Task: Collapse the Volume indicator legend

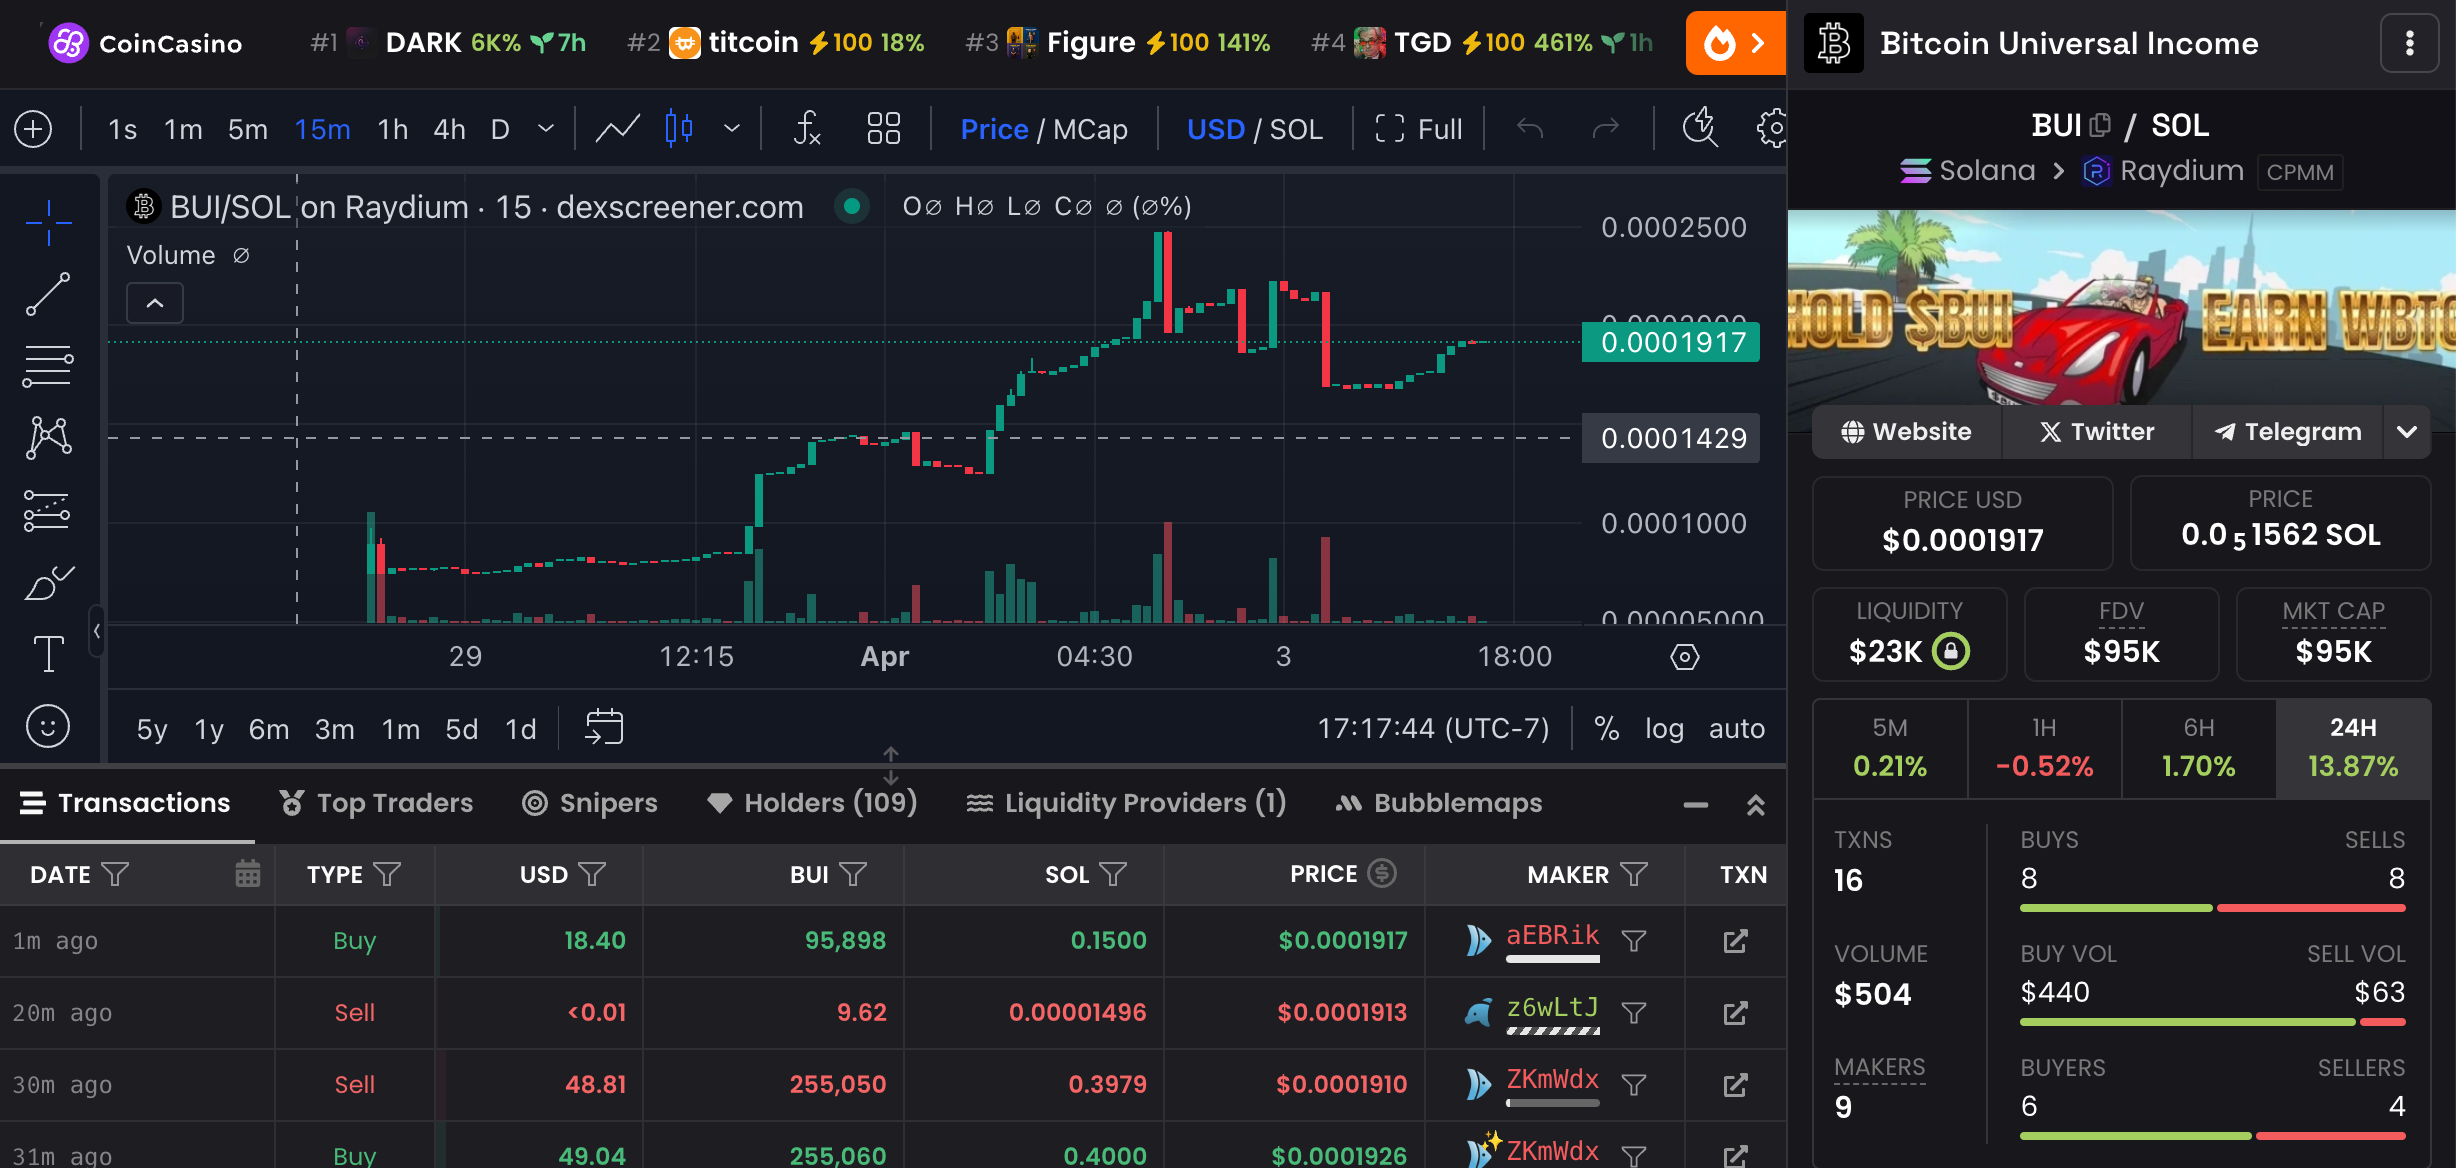Action: pos(155,303)
